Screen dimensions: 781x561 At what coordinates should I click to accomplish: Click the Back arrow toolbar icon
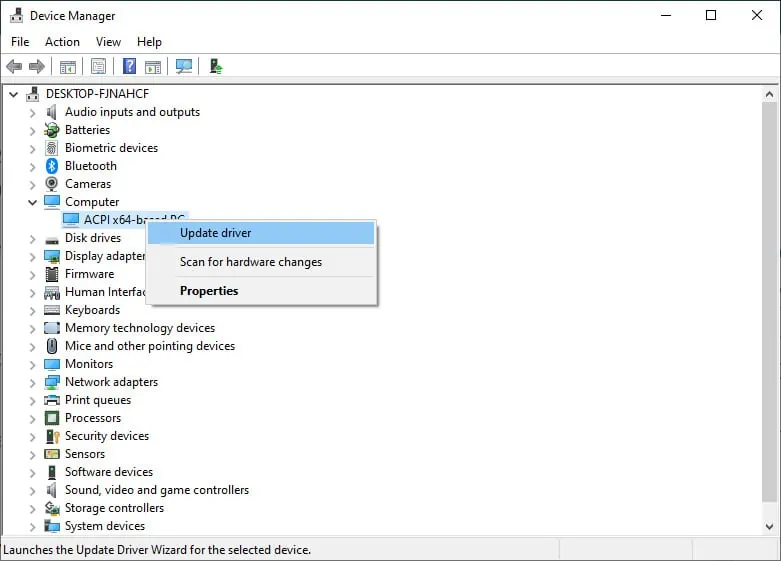click(x=14, y=66)
